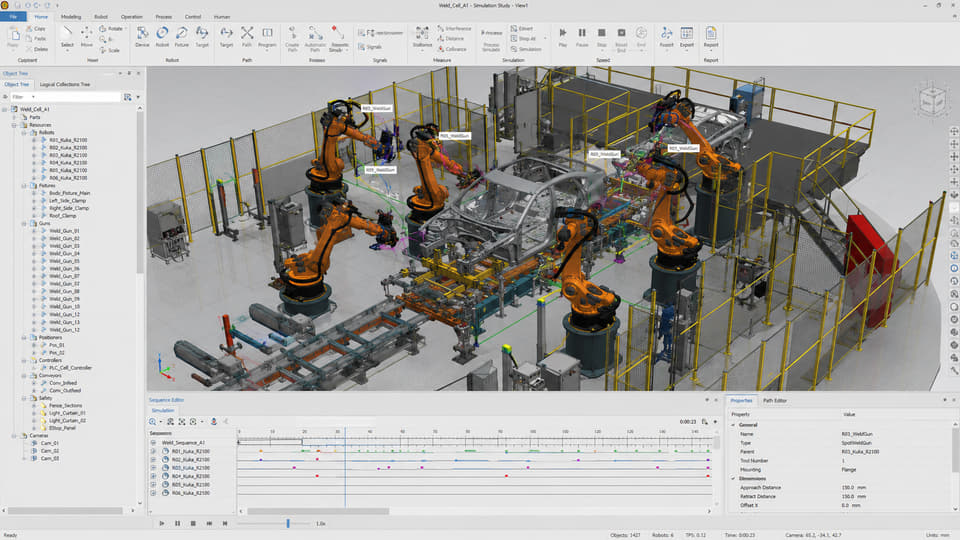
Task: Toggle the pin on Object Tree panel
Action: pos(129,73)
